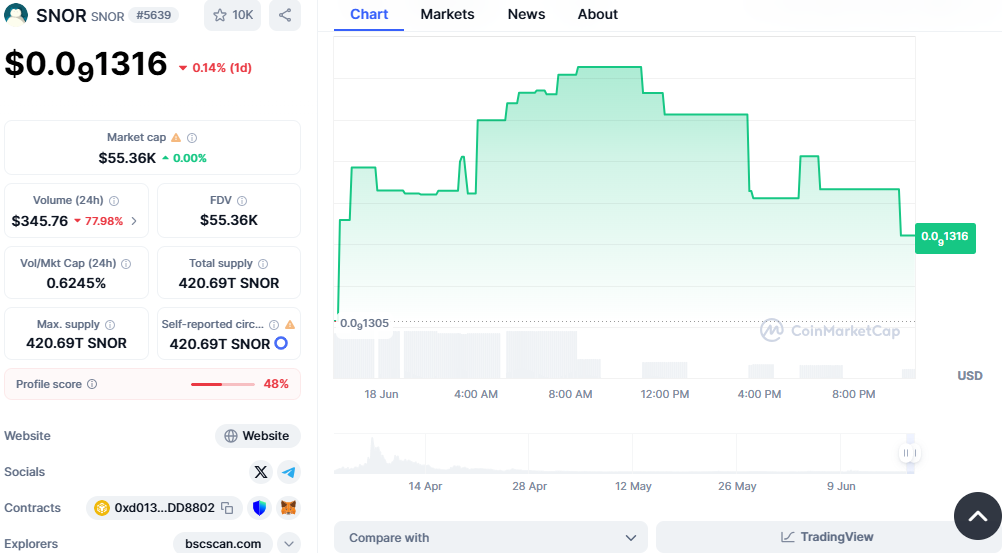1002x553 pixels.
Task: Open the SNOR Website button
Action: click(258, 436)
